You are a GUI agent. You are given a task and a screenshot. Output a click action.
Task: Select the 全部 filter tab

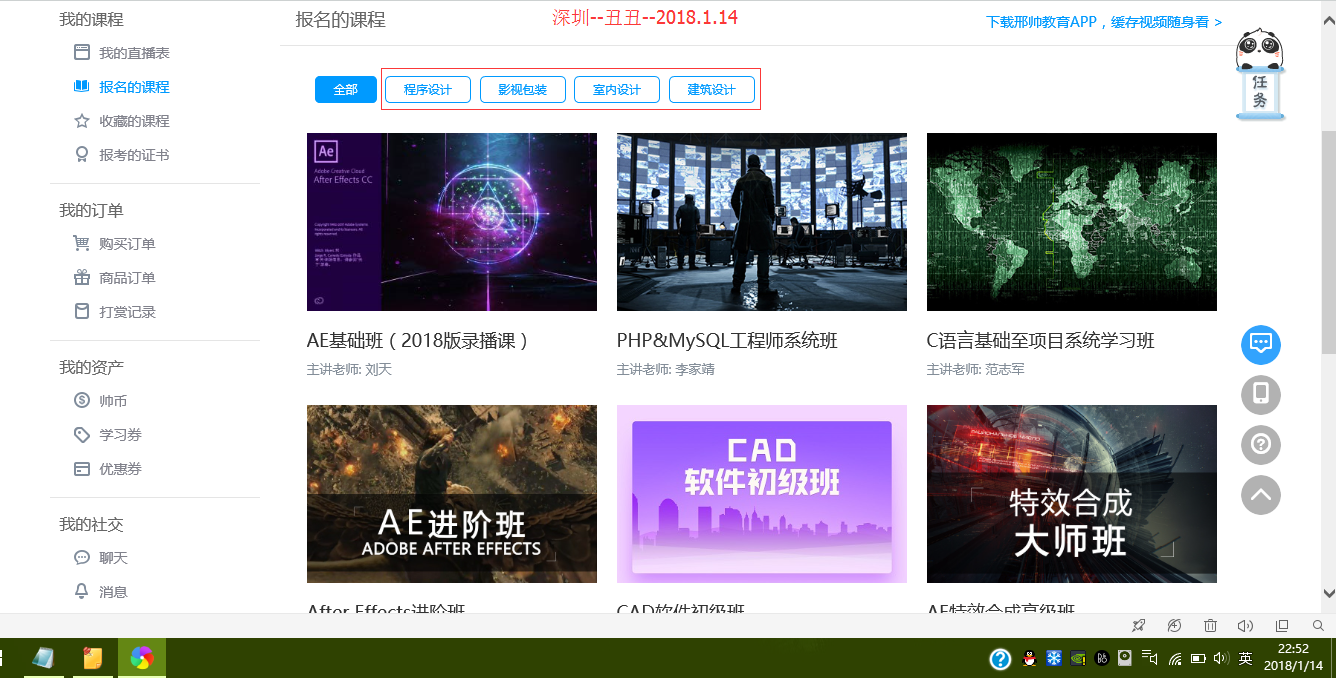pos(345,90)
